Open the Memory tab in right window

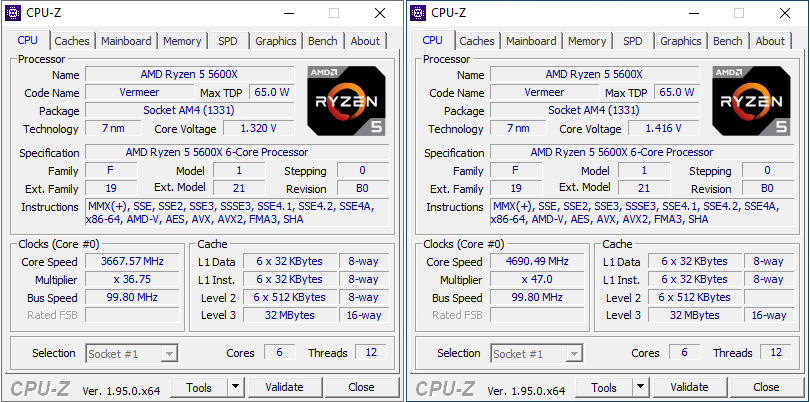[x=587, y=41]
